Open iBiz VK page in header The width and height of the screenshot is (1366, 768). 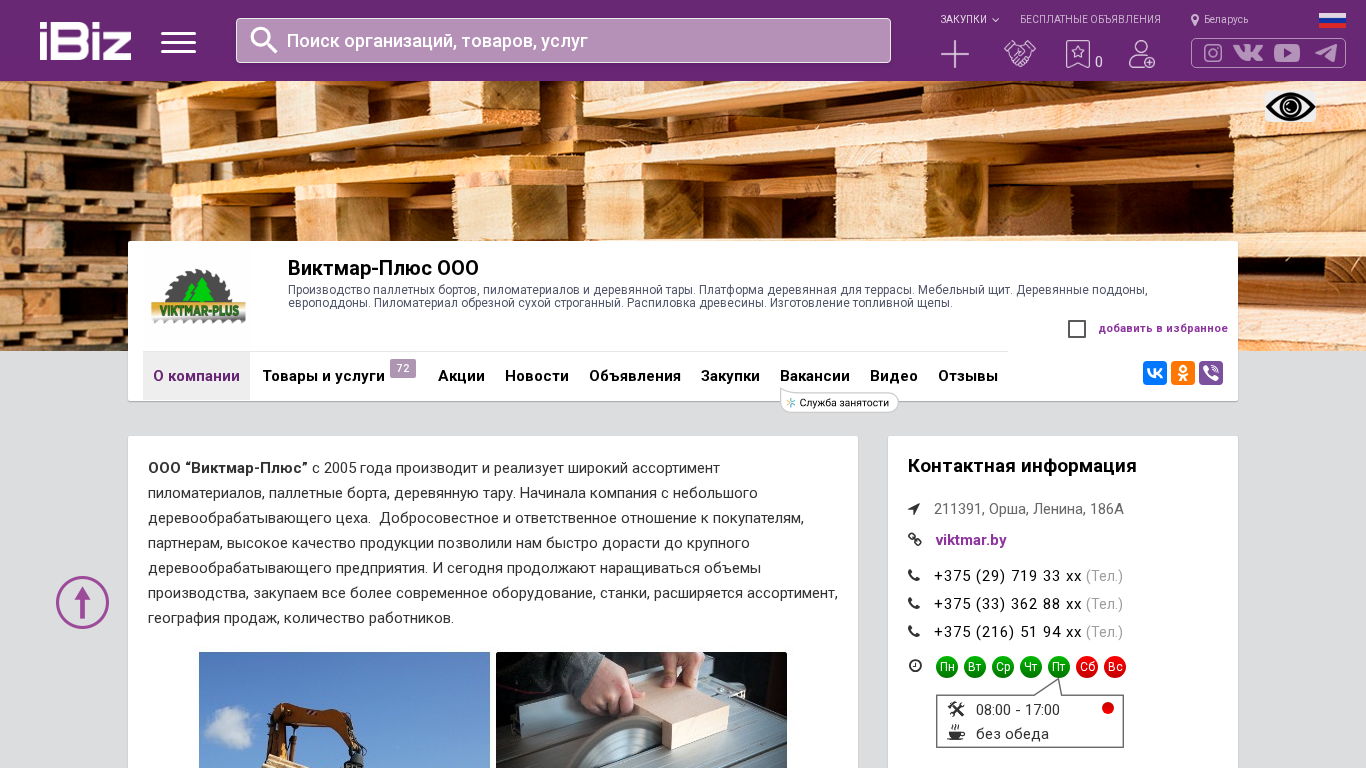1248,53
